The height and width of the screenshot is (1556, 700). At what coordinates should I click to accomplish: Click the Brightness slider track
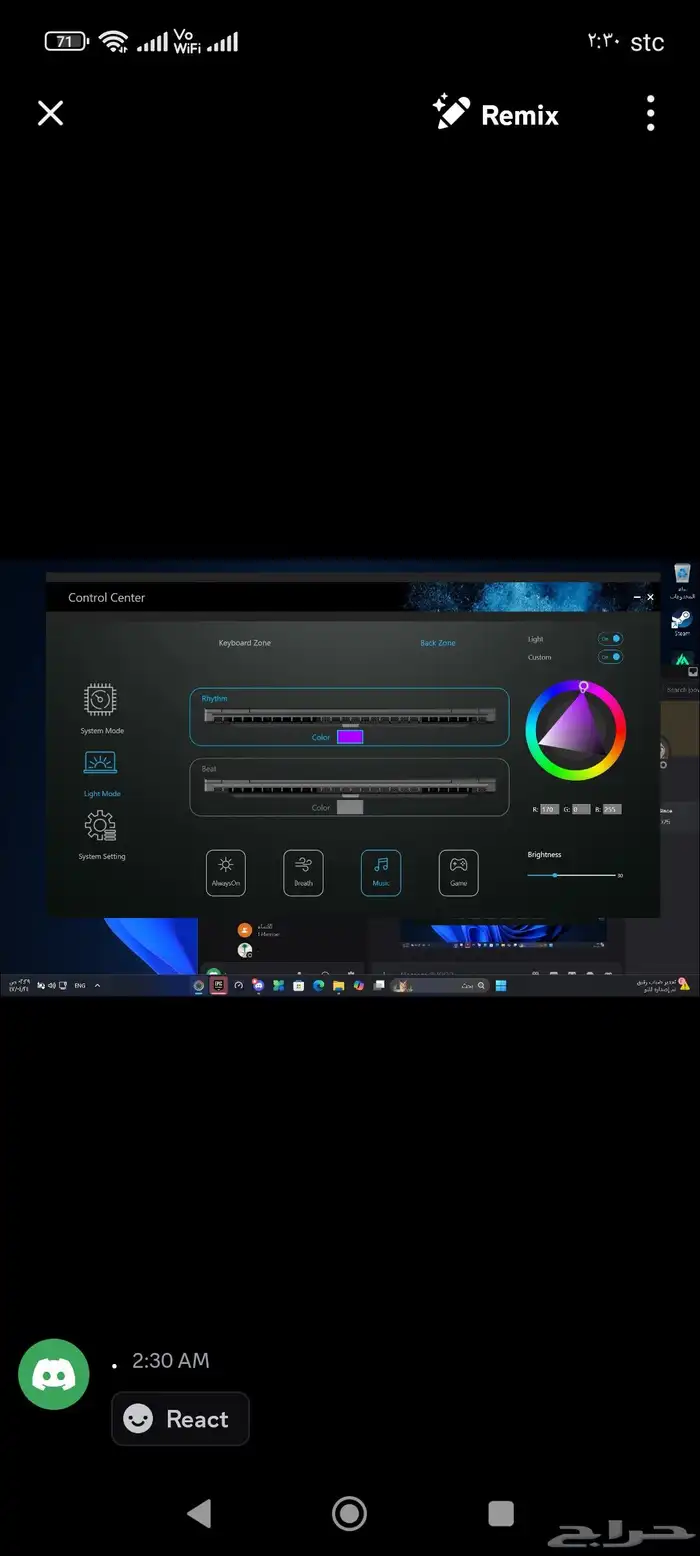[x=571, y=875]
